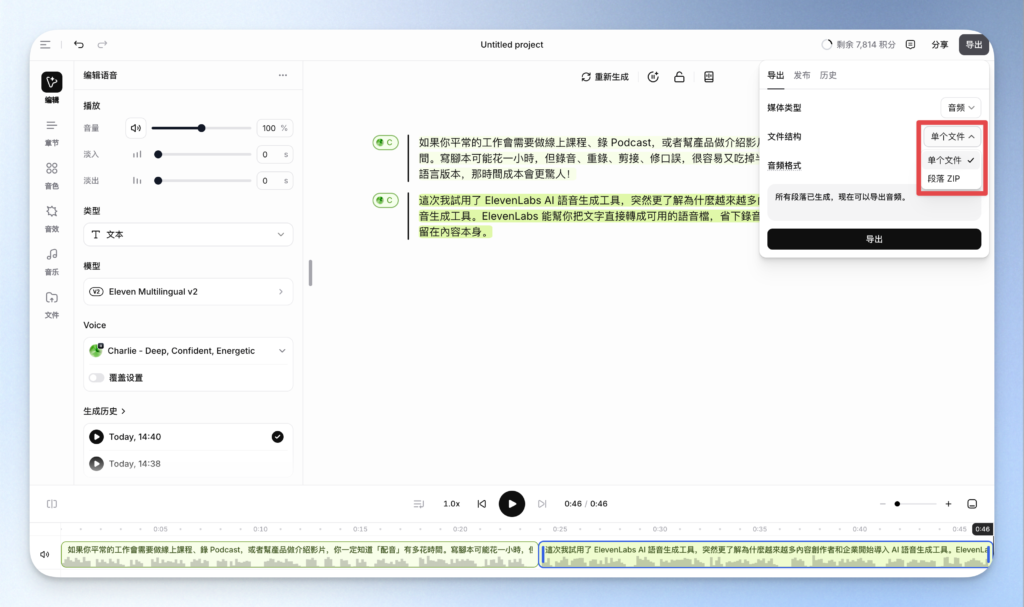
Task: Open the subtitle/queue icon beside speed
Action: point(419,504)
